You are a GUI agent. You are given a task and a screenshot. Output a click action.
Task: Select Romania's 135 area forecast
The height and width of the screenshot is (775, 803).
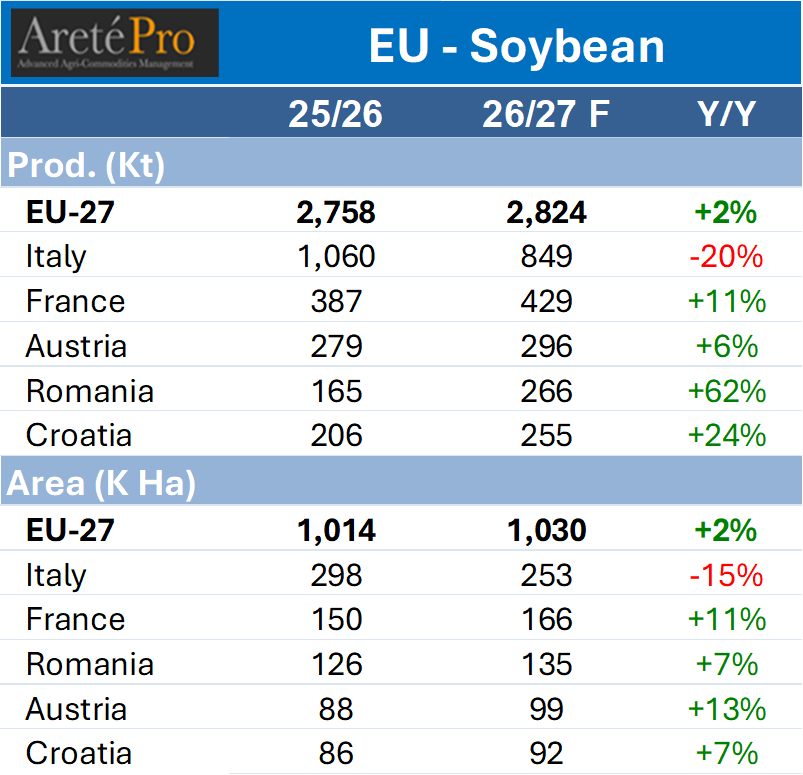[546, 664]
